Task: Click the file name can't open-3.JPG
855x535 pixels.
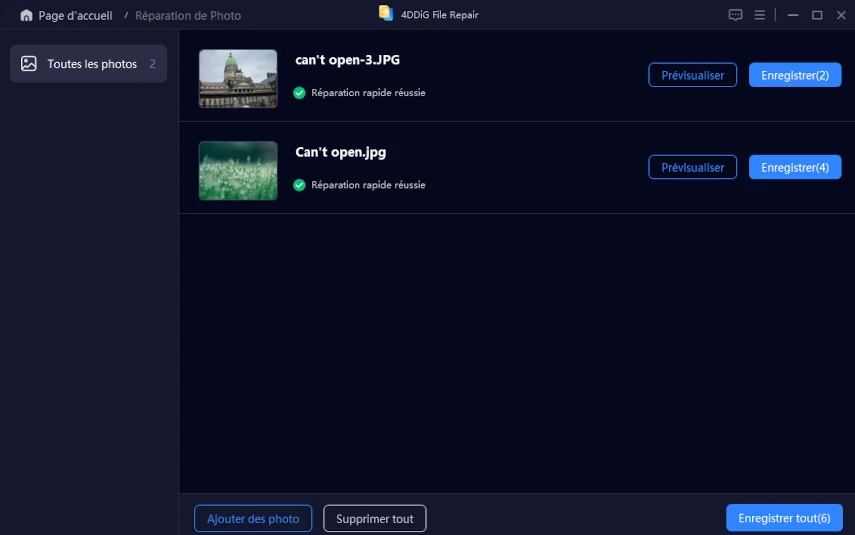Action: click(x=347, y=60)
